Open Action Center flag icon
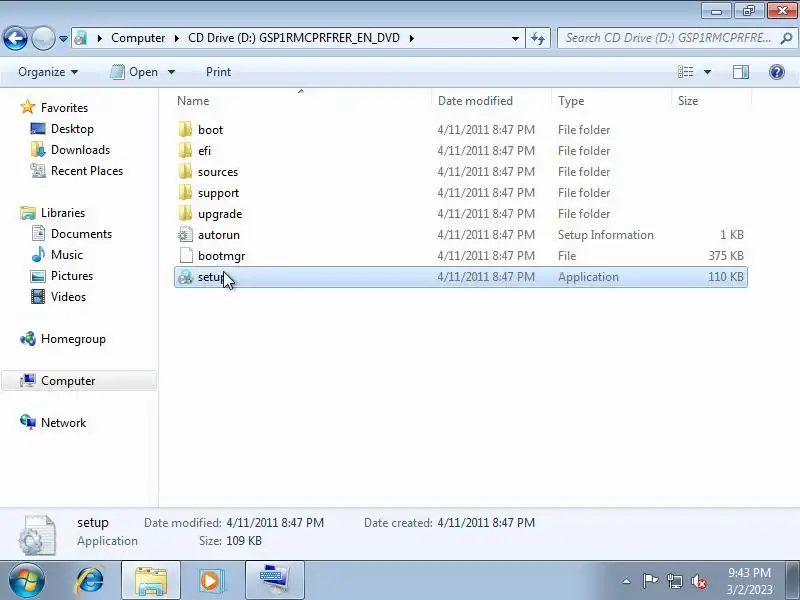This screenshot has width=800, height=600. (650, 581)
